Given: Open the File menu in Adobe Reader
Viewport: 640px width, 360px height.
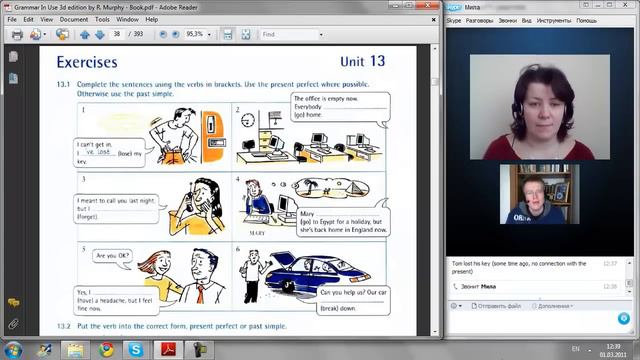Looking at the screenshot, I should 12,20.
